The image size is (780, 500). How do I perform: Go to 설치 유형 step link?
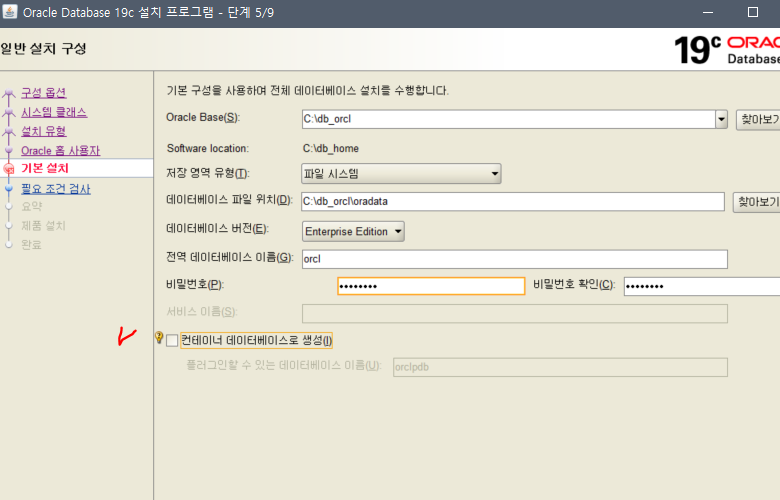click(43, 131)
